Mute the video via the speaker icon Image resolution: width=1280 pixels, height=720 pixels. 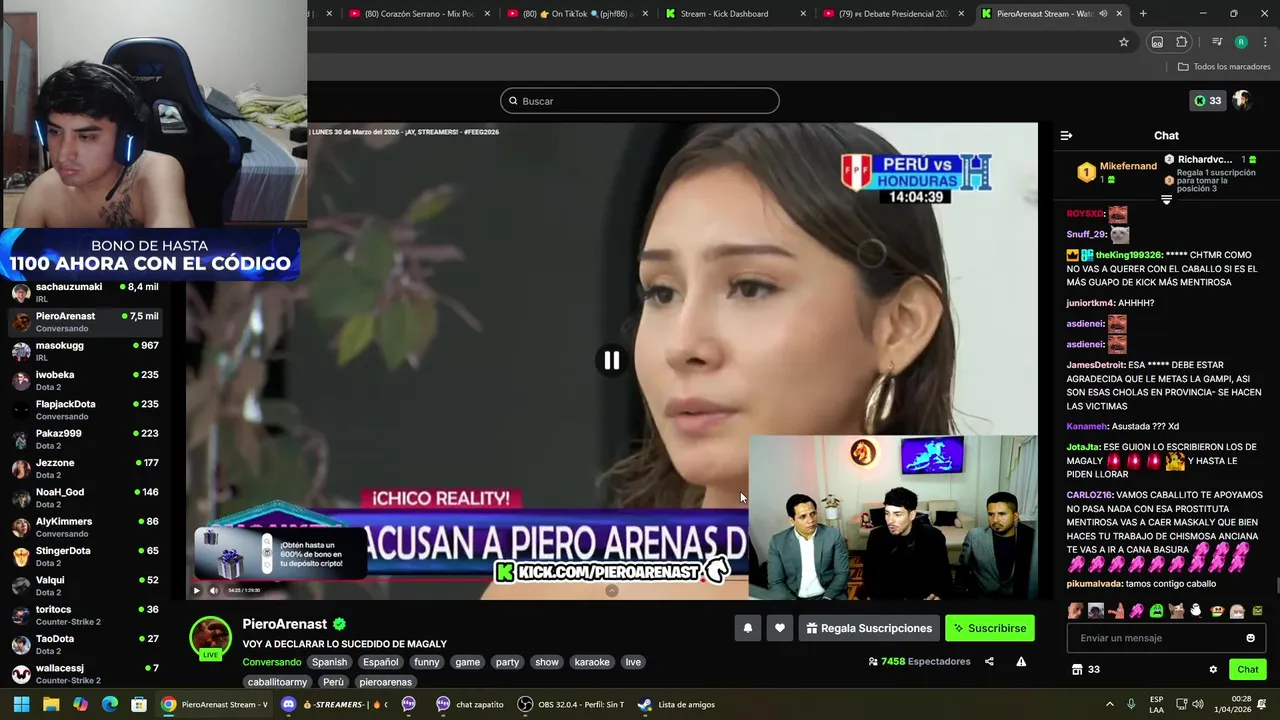[212, 591]
